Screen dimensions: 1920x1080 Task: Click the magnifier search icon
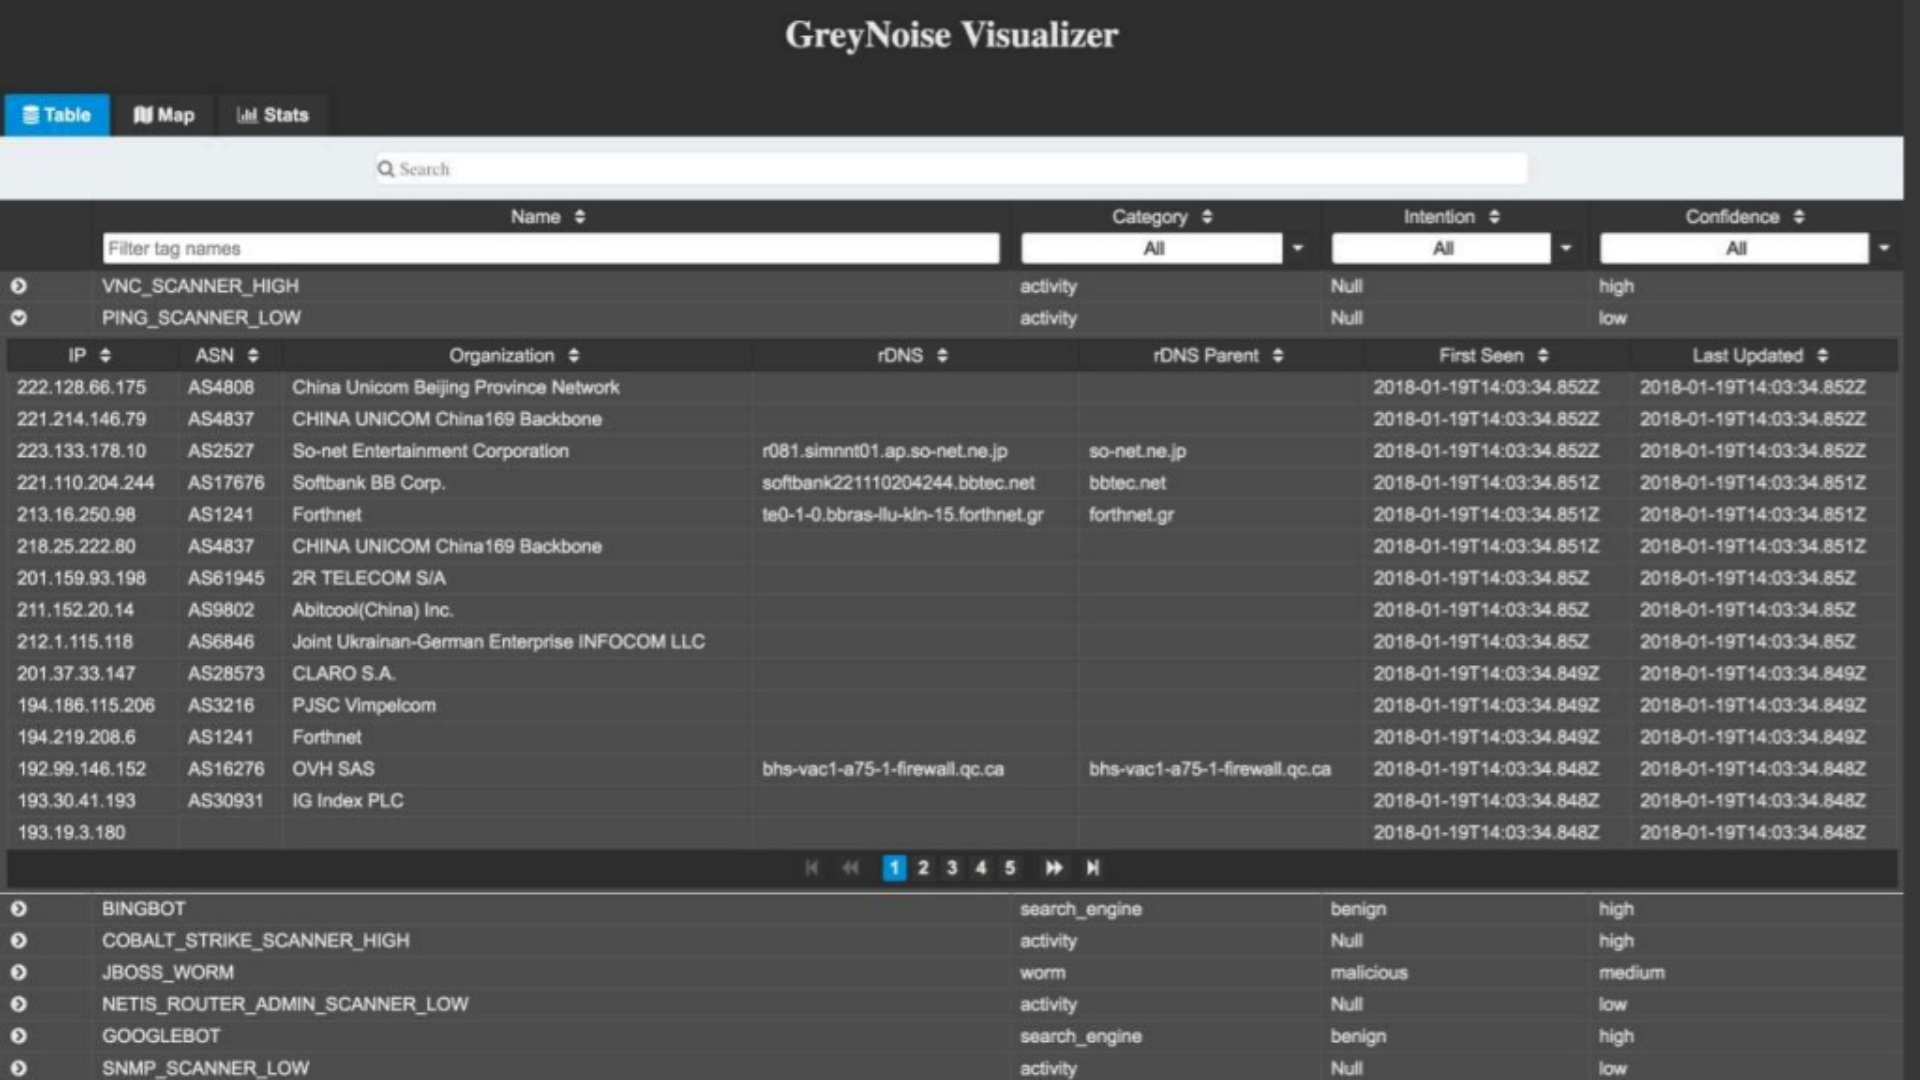[x=385, y=169]
